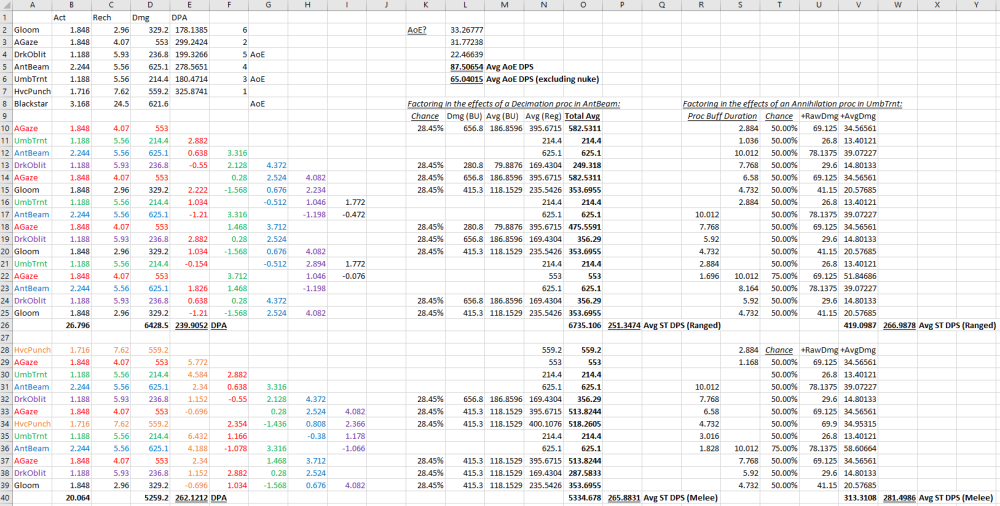The width and height of the screenshot is (1000, 506).
Task: Click the Proc Buff Duration heading cell
Action: tap(720, 116)
